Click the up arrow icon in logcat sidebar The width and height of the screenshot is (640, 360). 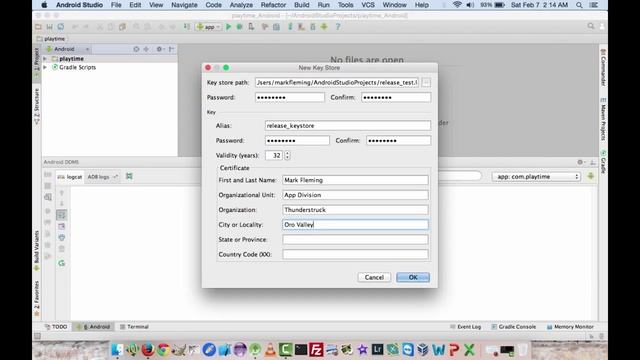point(62,193)
